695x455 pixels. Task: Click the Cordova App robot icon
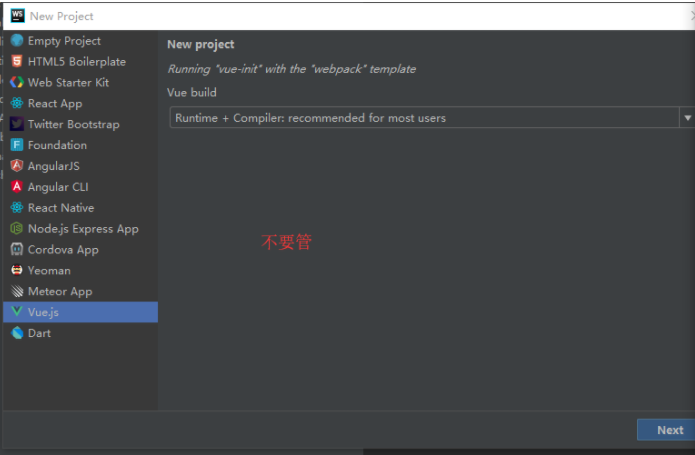[x=17, y=249]
